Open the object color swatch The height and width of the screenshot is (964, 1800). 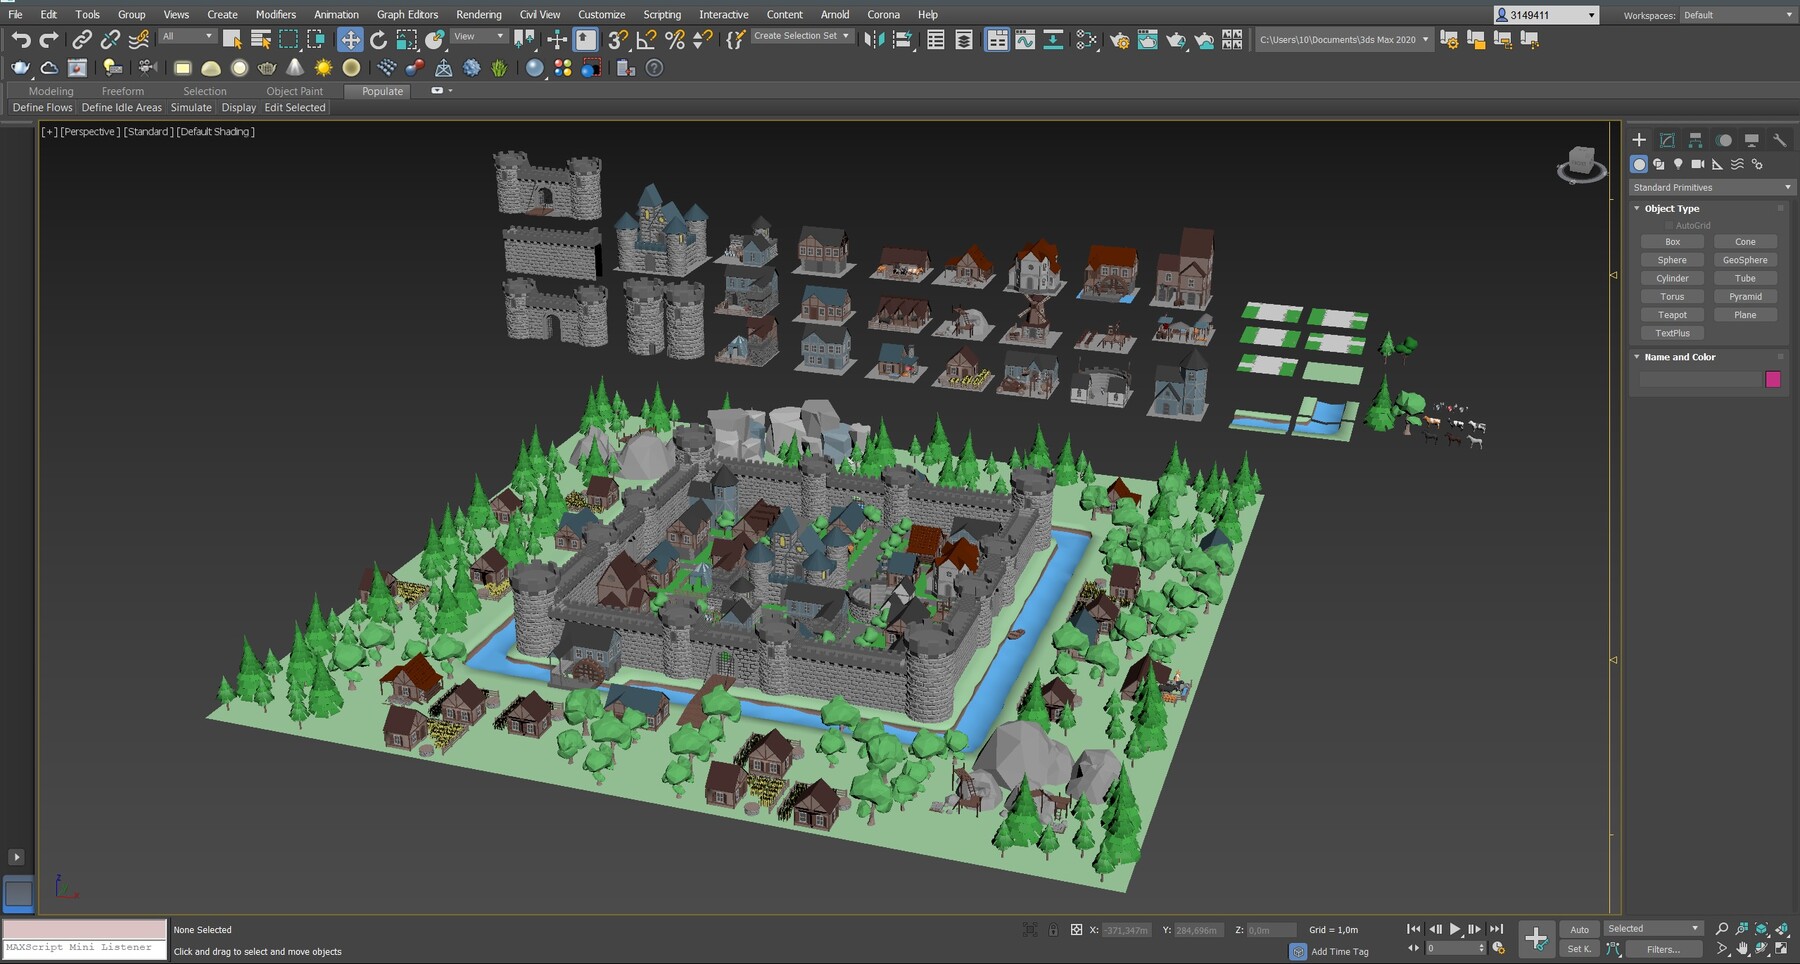(1773, 379)
